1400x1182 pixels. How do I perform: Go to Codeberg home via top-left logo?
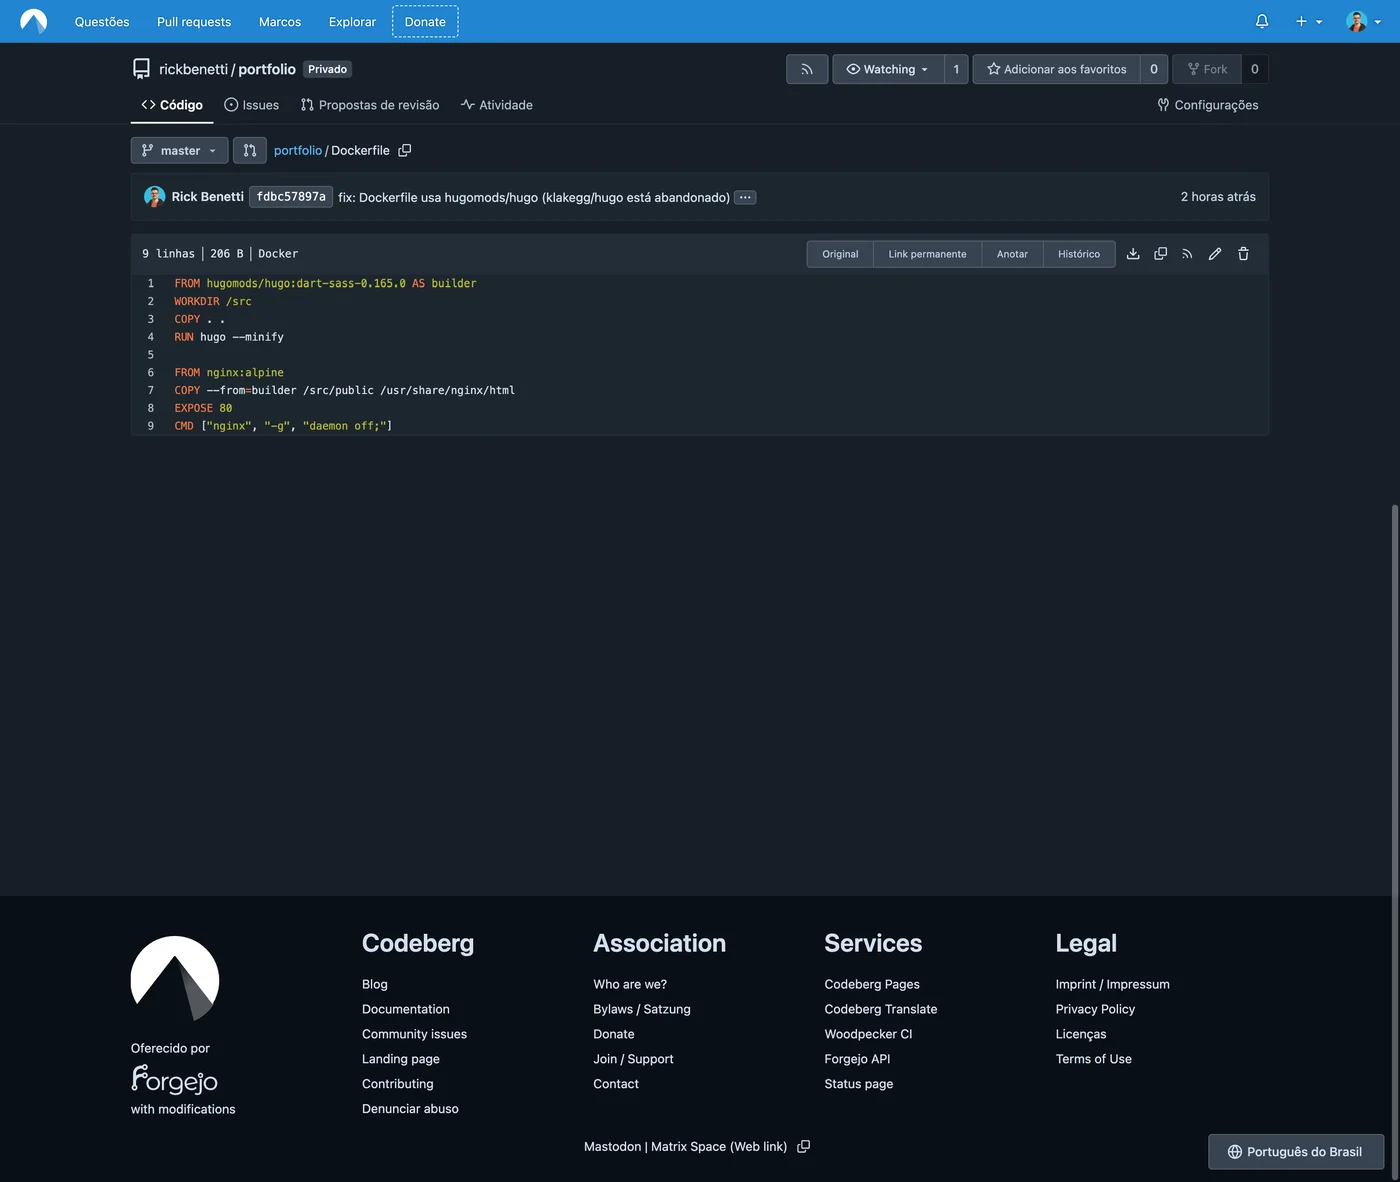click(x=33, y=21)
